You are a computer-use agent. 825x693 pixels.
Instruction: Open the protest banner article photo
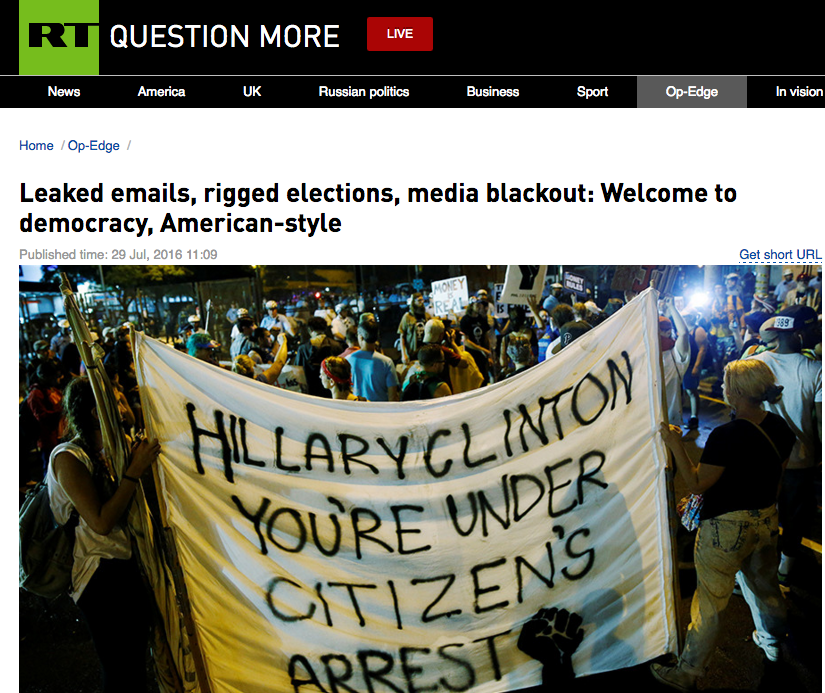click(x=420, y=479)
